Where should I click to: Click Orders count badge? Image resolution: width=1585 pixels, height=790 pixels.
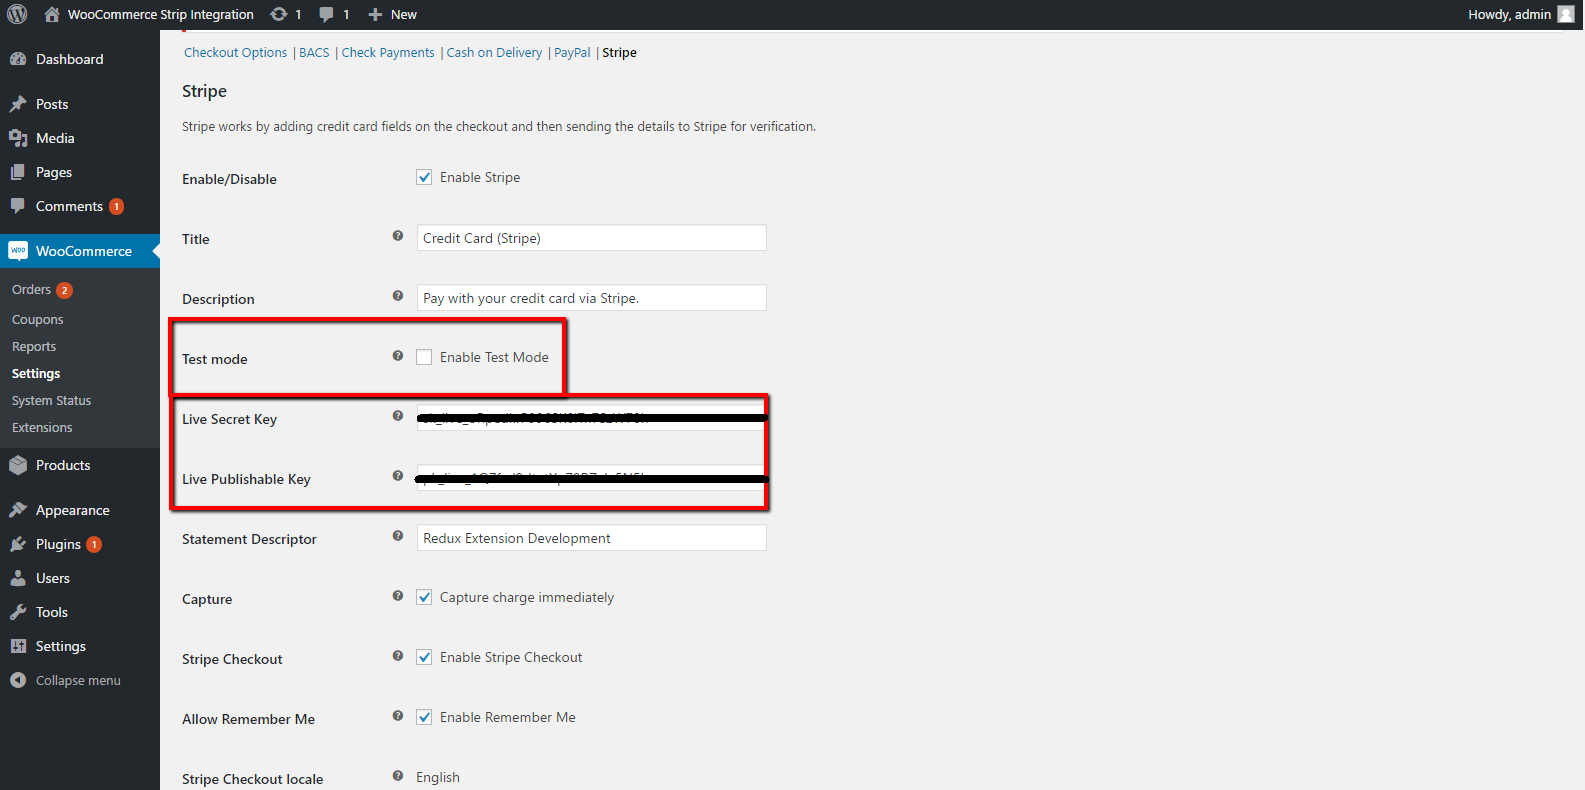pos(64,290)
